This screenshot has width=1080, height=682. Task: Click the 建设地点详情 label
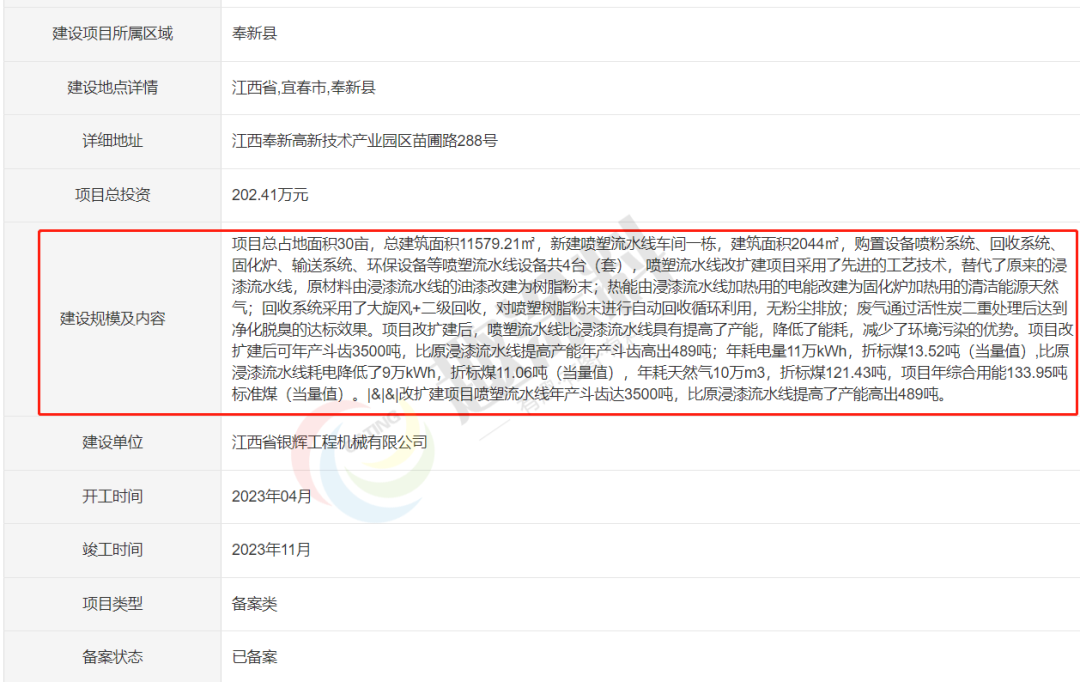pos(112,87)
